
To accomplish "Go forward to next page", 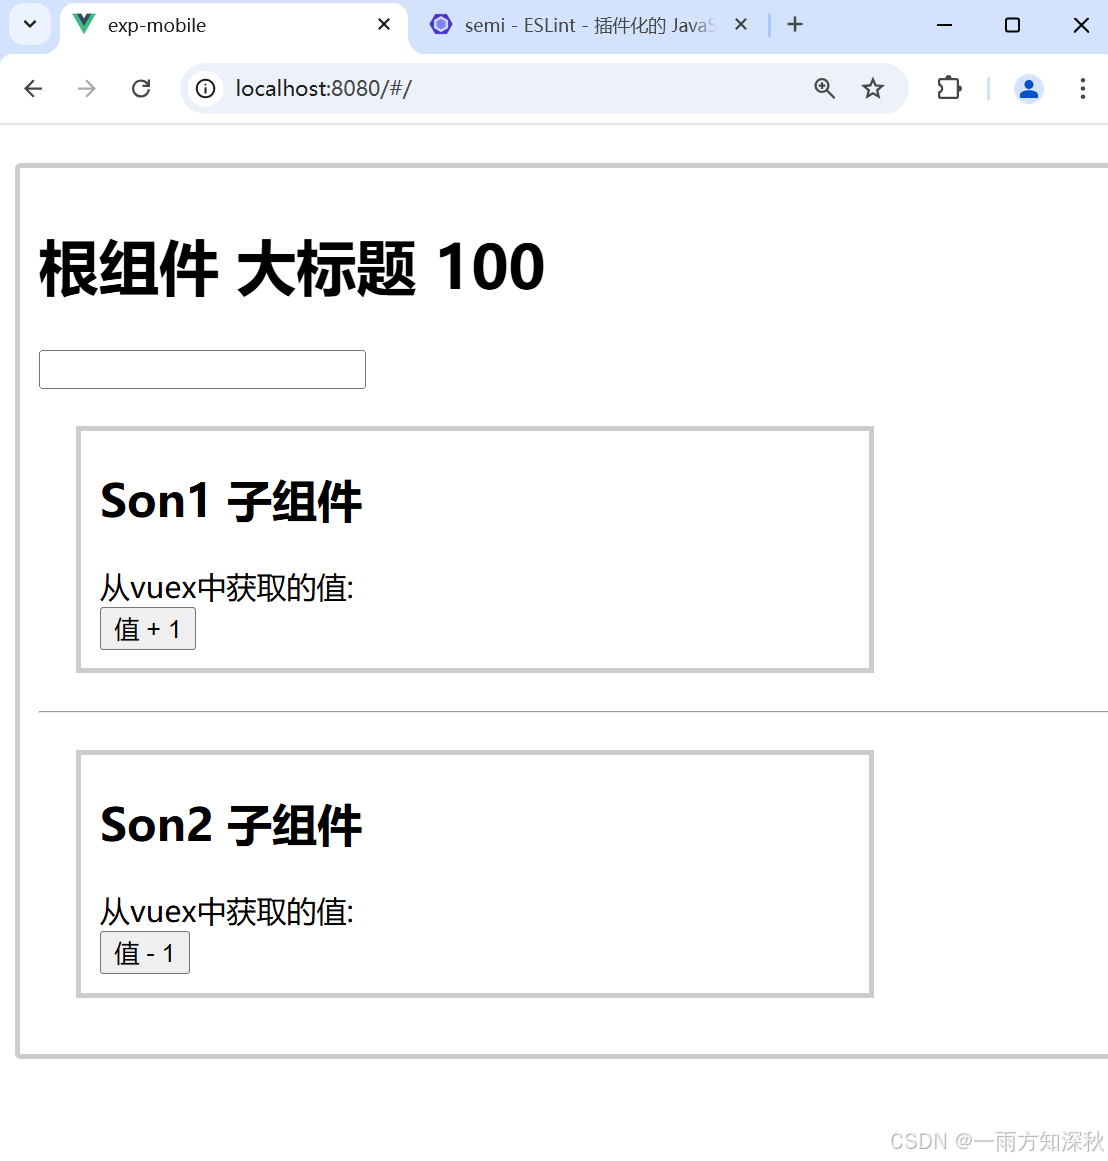I will [x=87, y=89].
